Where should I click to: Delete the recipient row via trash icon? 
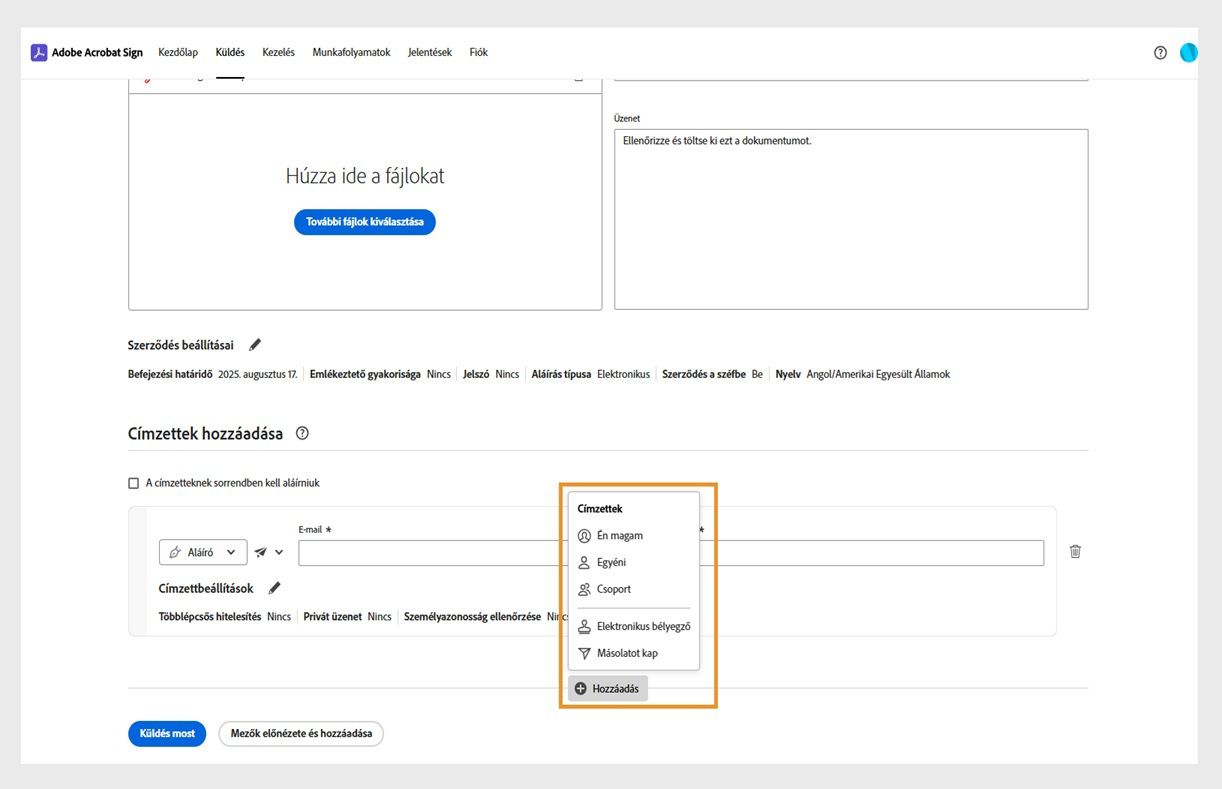point(1075,551)
